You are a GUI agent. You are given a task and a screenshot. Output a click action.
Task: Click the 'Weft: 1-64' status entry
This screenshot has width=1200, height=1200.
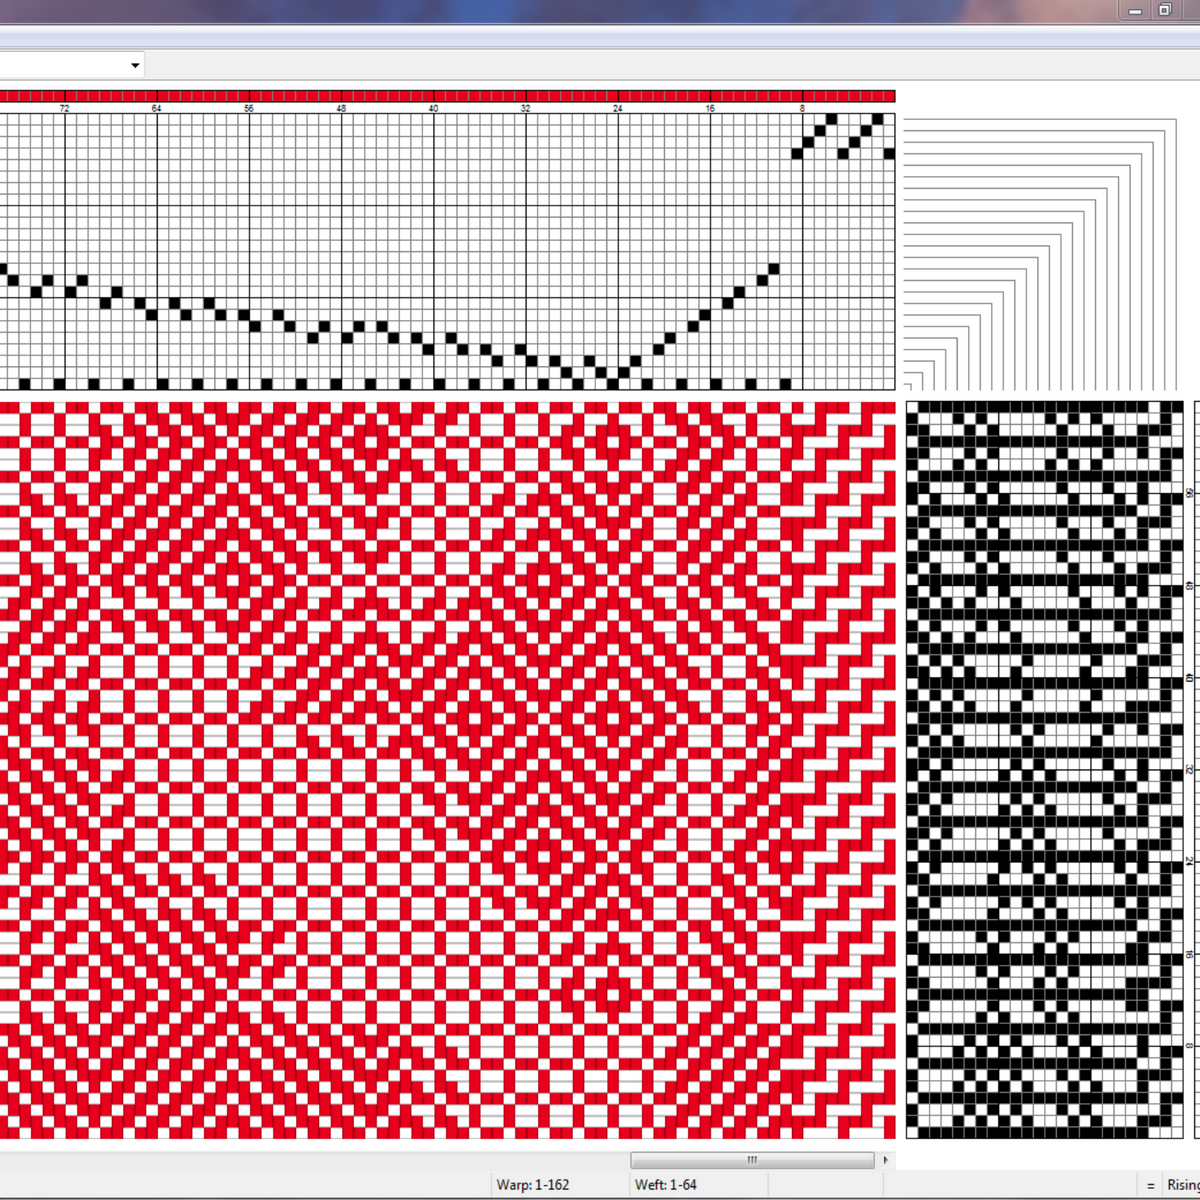pos(666,1185)
